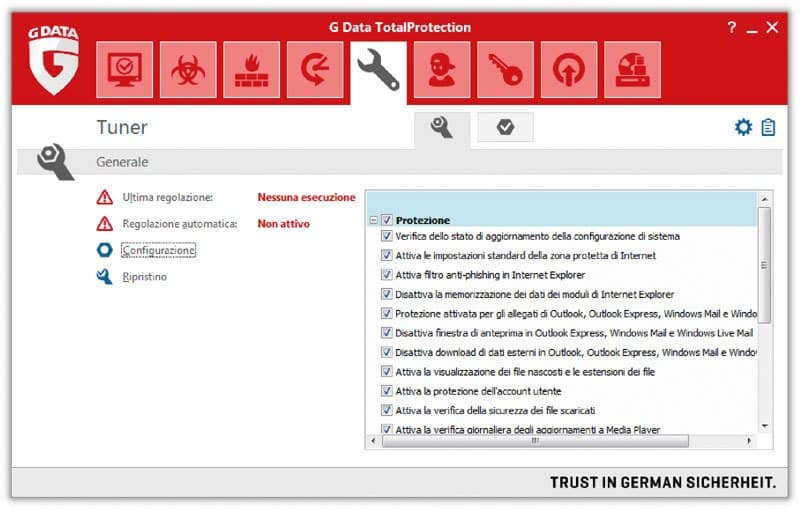Viewport: 800px width, 509px height.
Task: Click the settings gear icon
Action: pos(743,127)
